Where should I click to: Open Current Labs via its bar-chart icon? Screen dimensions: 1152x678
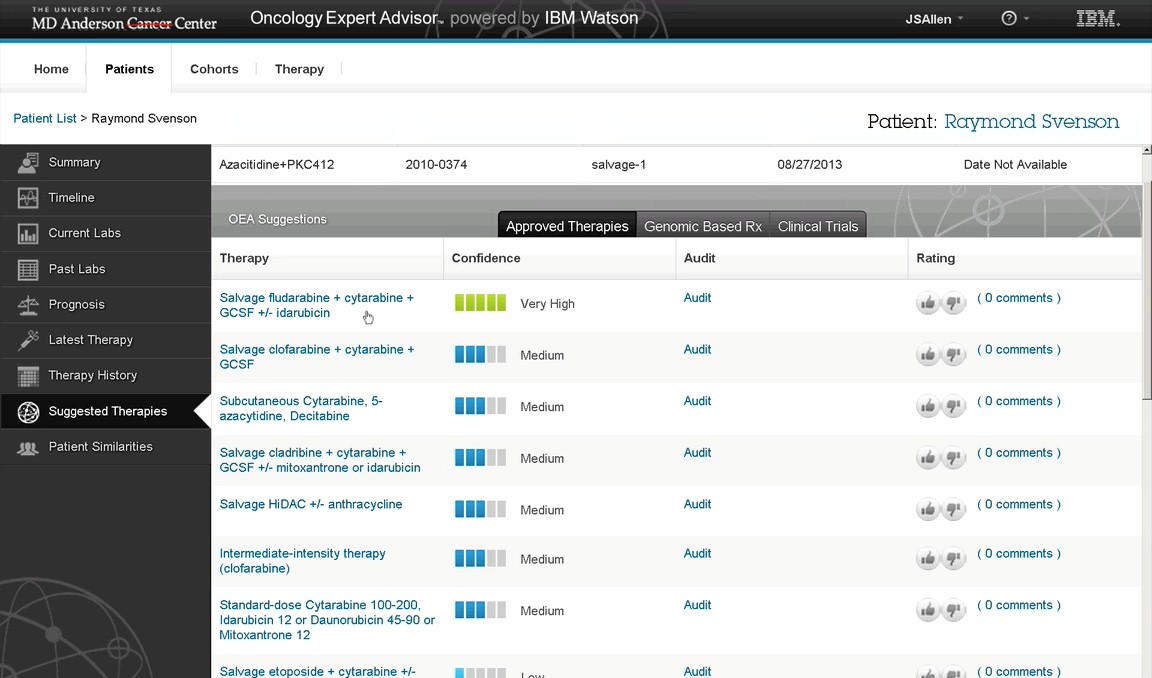28,234
